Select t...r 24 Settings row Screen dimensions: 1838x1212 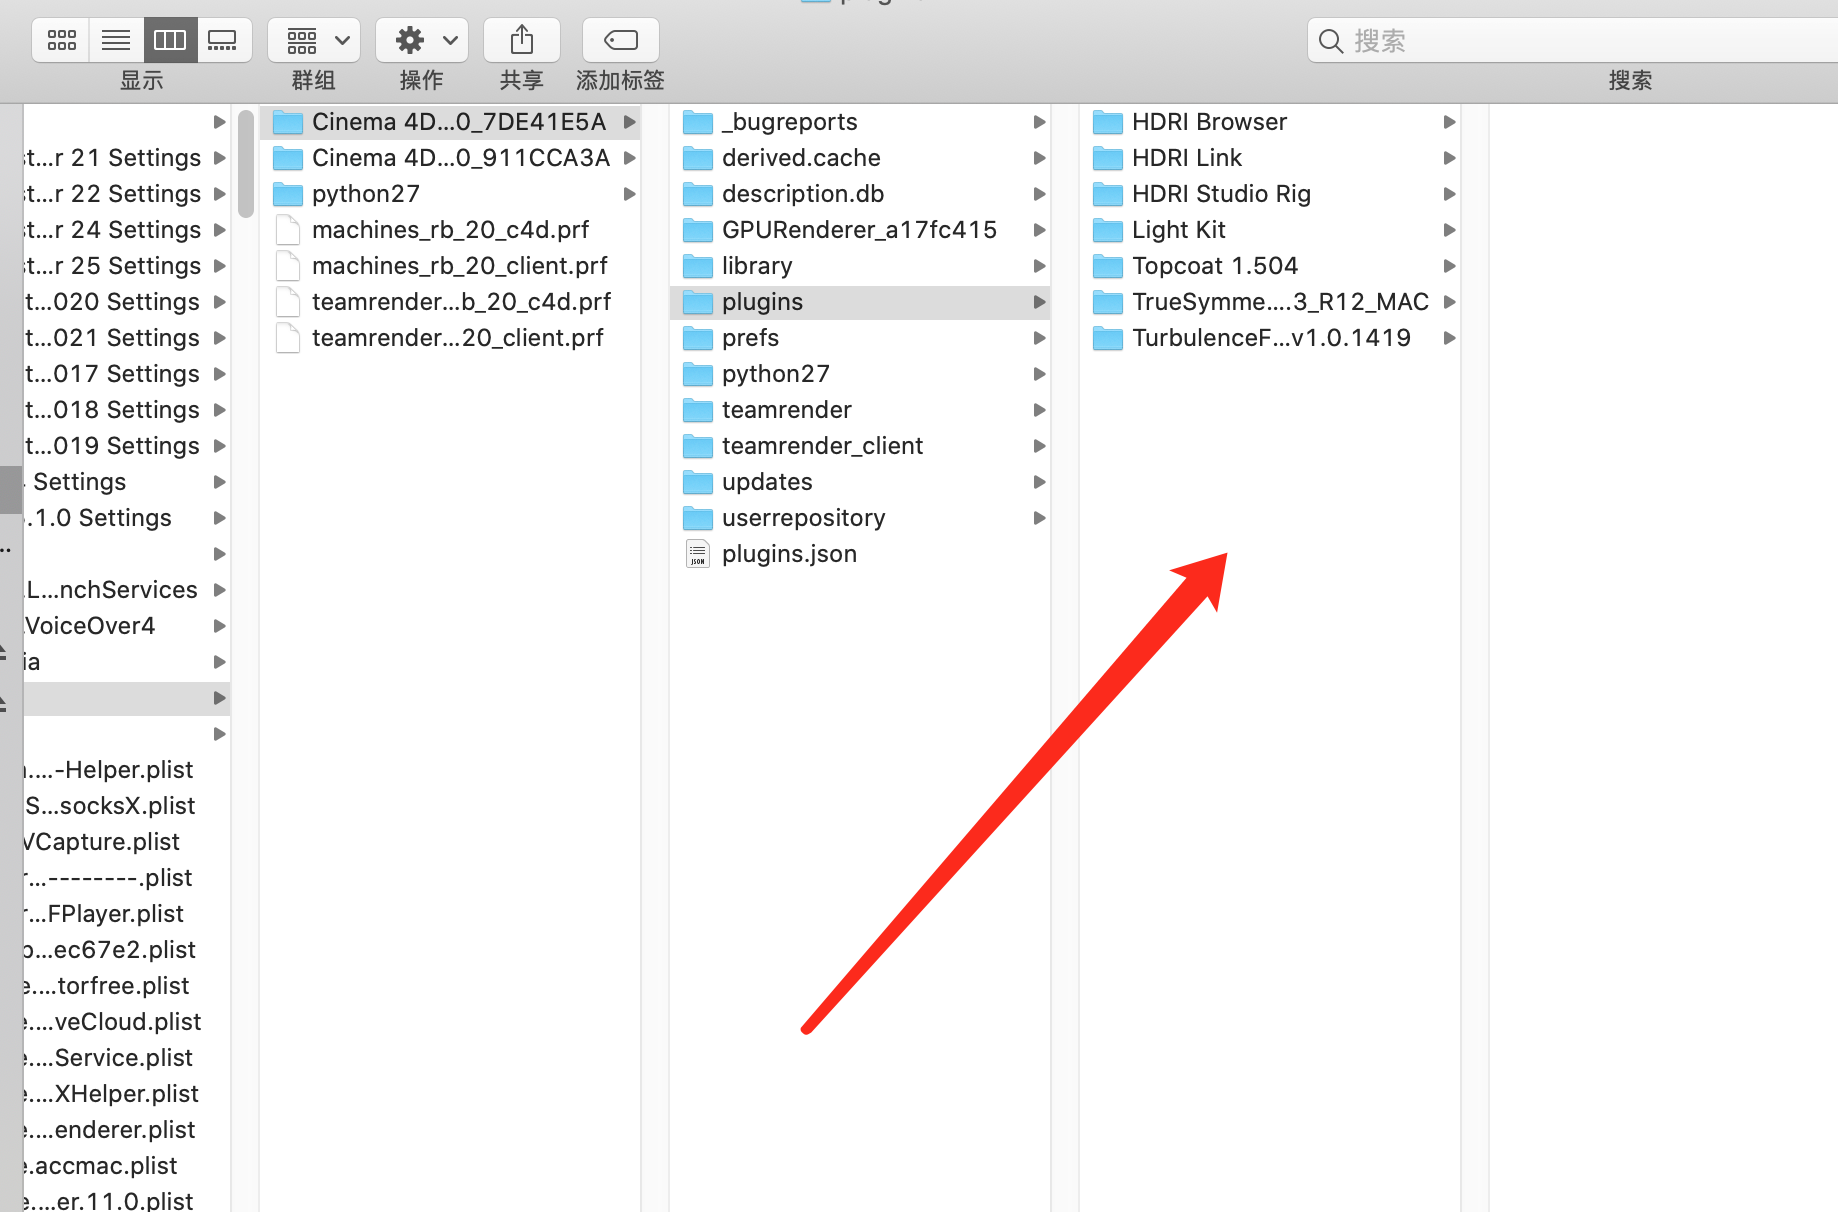(127, 230)
